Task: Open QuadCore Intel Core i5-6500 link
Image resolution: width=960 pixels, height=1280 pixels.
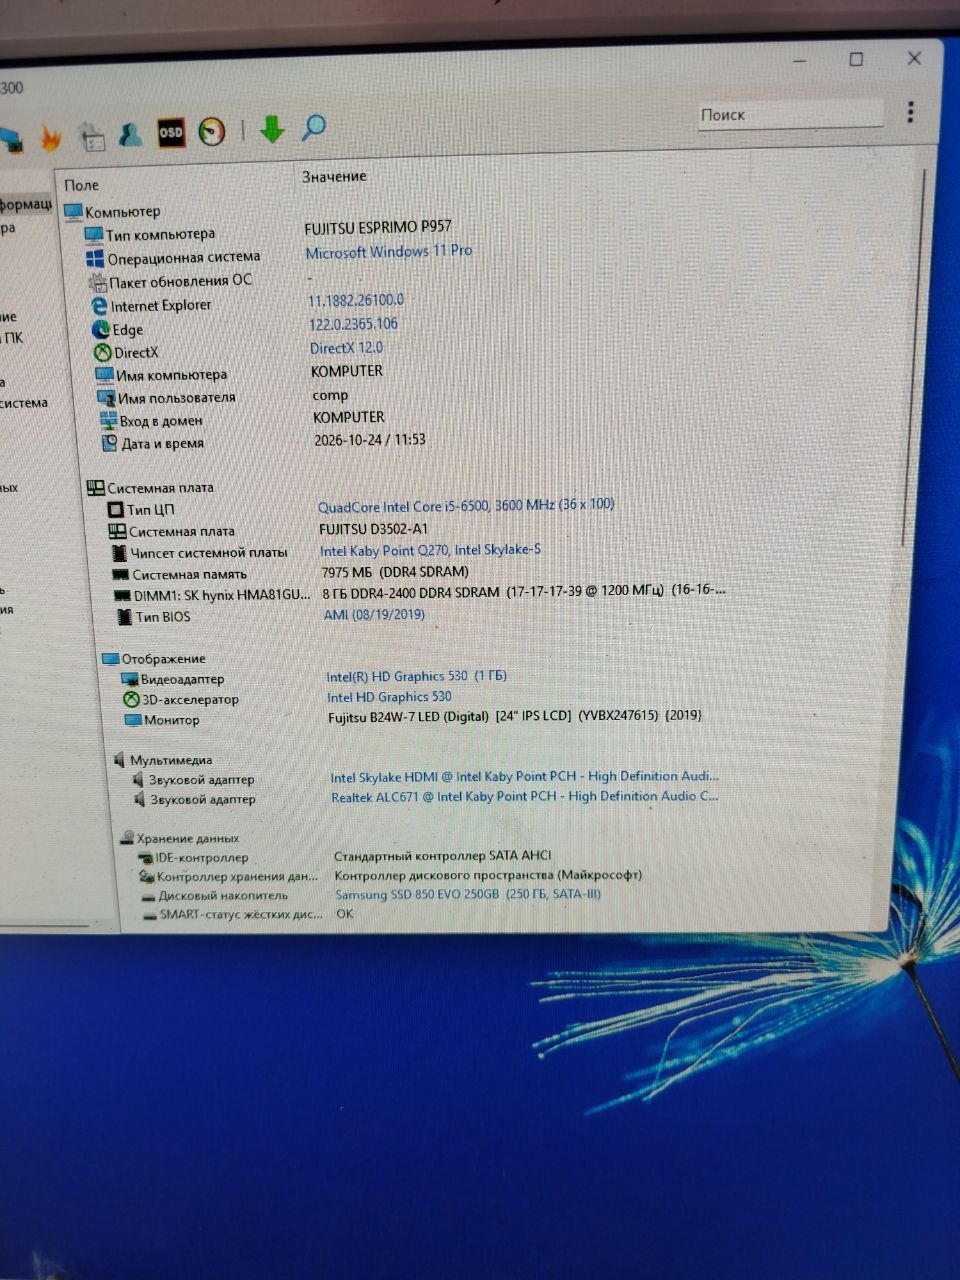Action: point(466,506)
